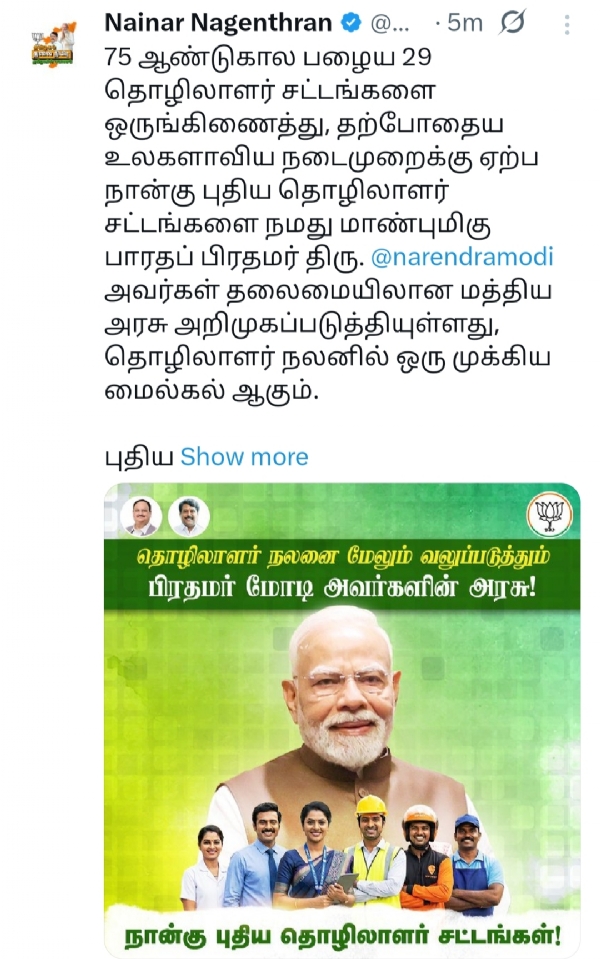Click the delivery rider in orange helmet

424,856
